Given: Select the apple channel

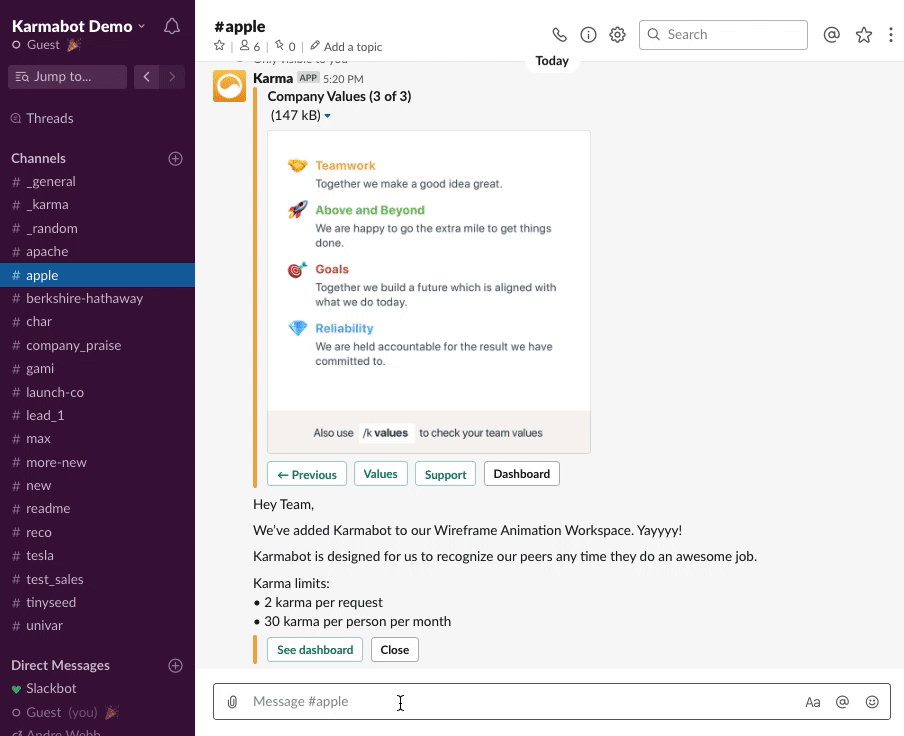Looking at the screenshot, I should (x=97, y=275).
